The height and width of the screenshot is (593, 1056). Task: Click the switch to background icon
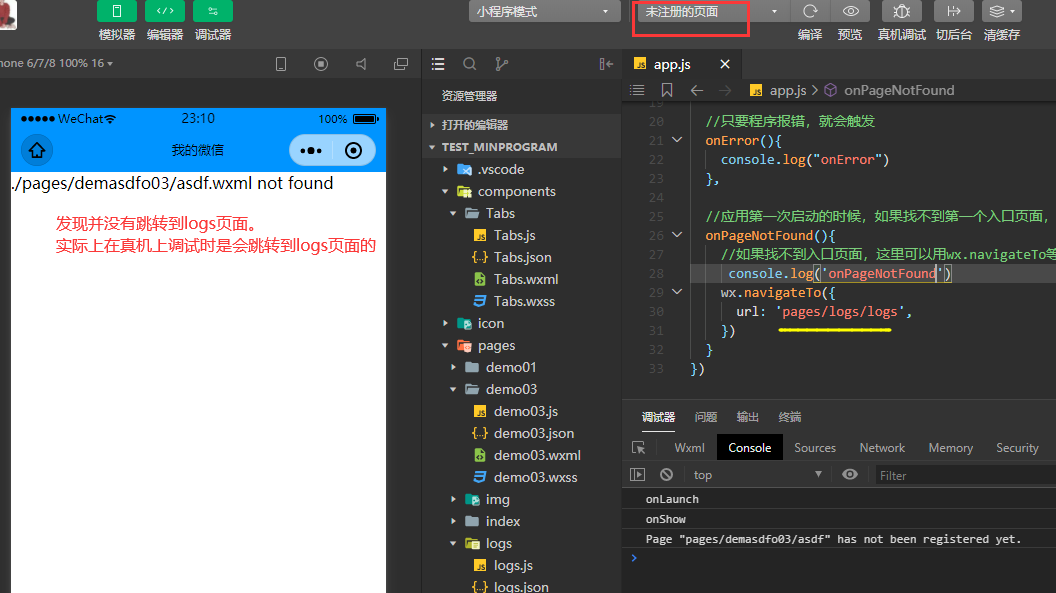point(954,11)
